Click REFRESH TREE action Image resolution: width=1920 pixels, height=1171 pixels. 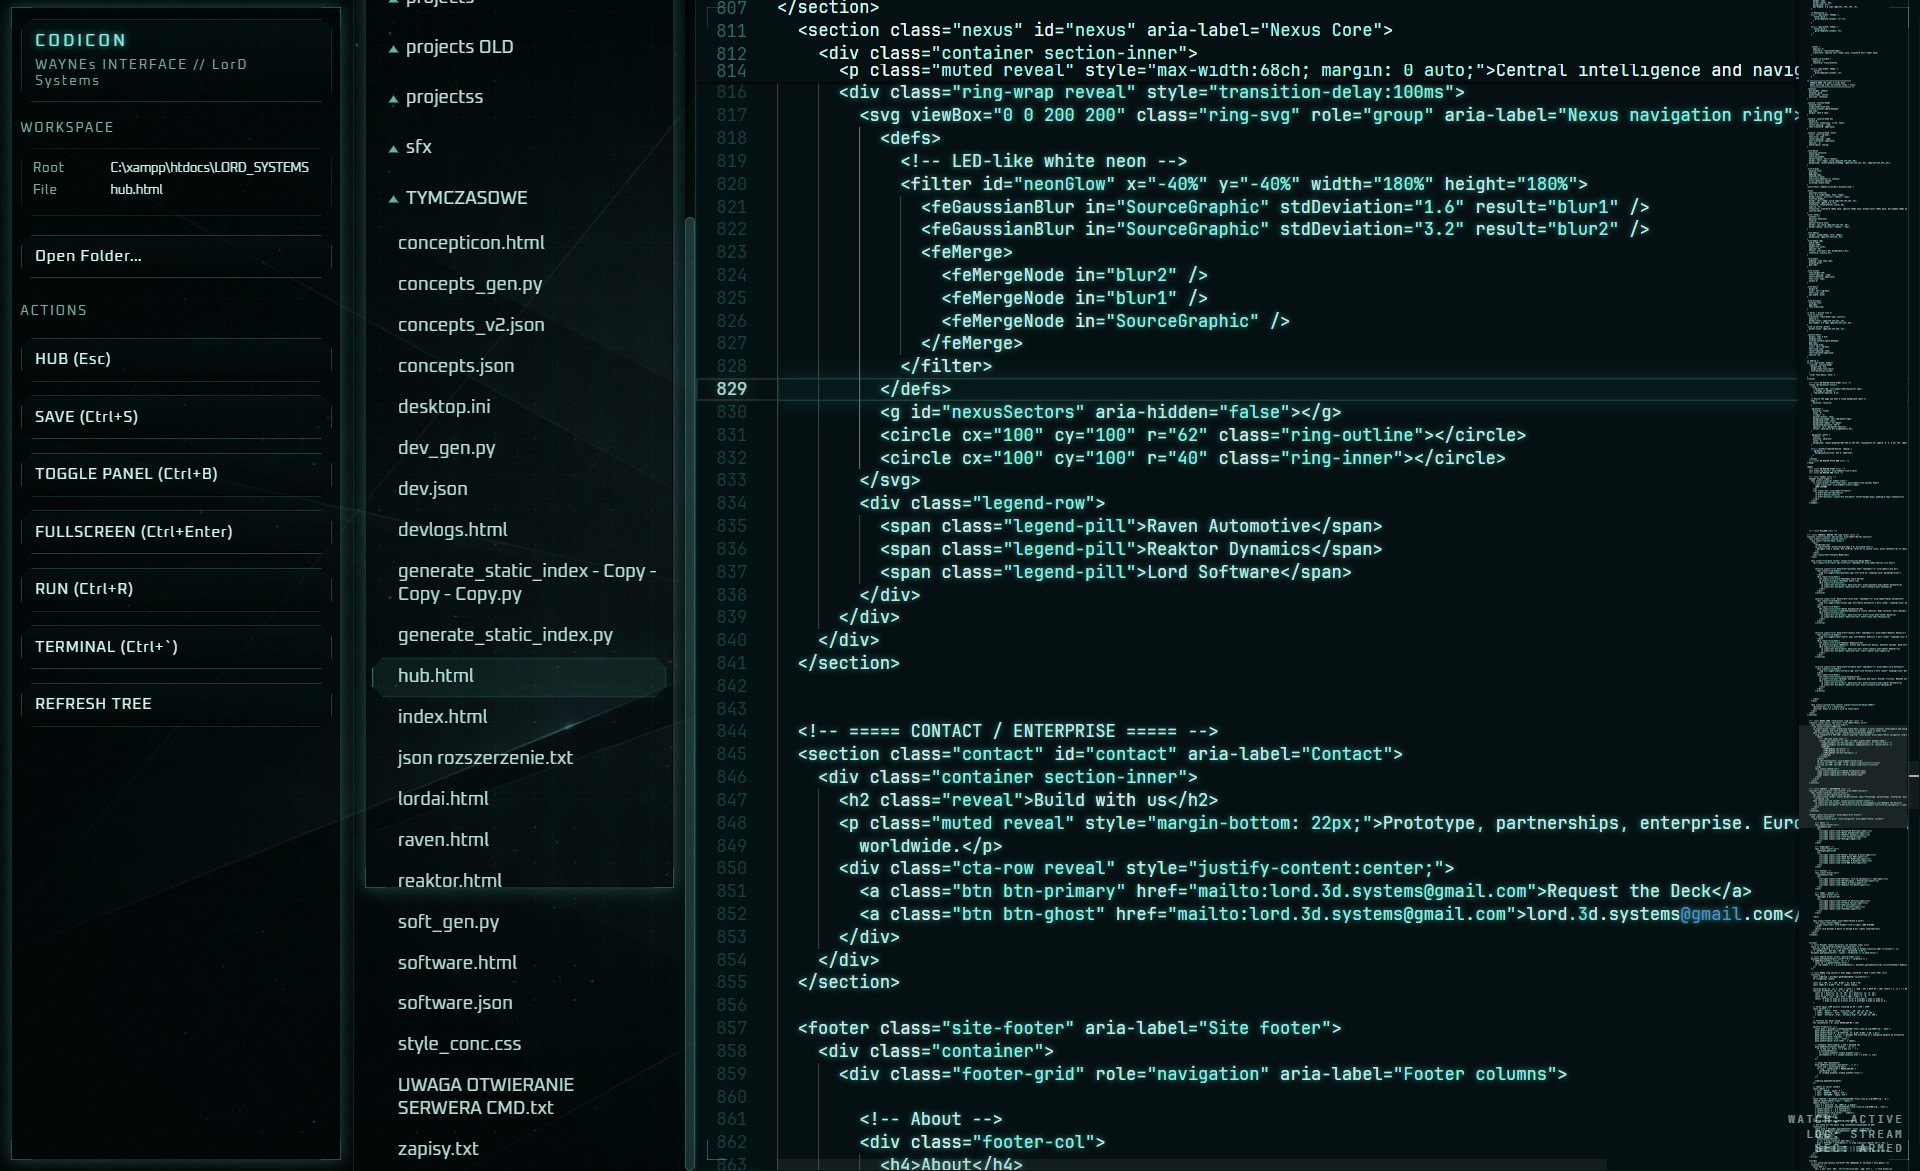pos(175,704)
